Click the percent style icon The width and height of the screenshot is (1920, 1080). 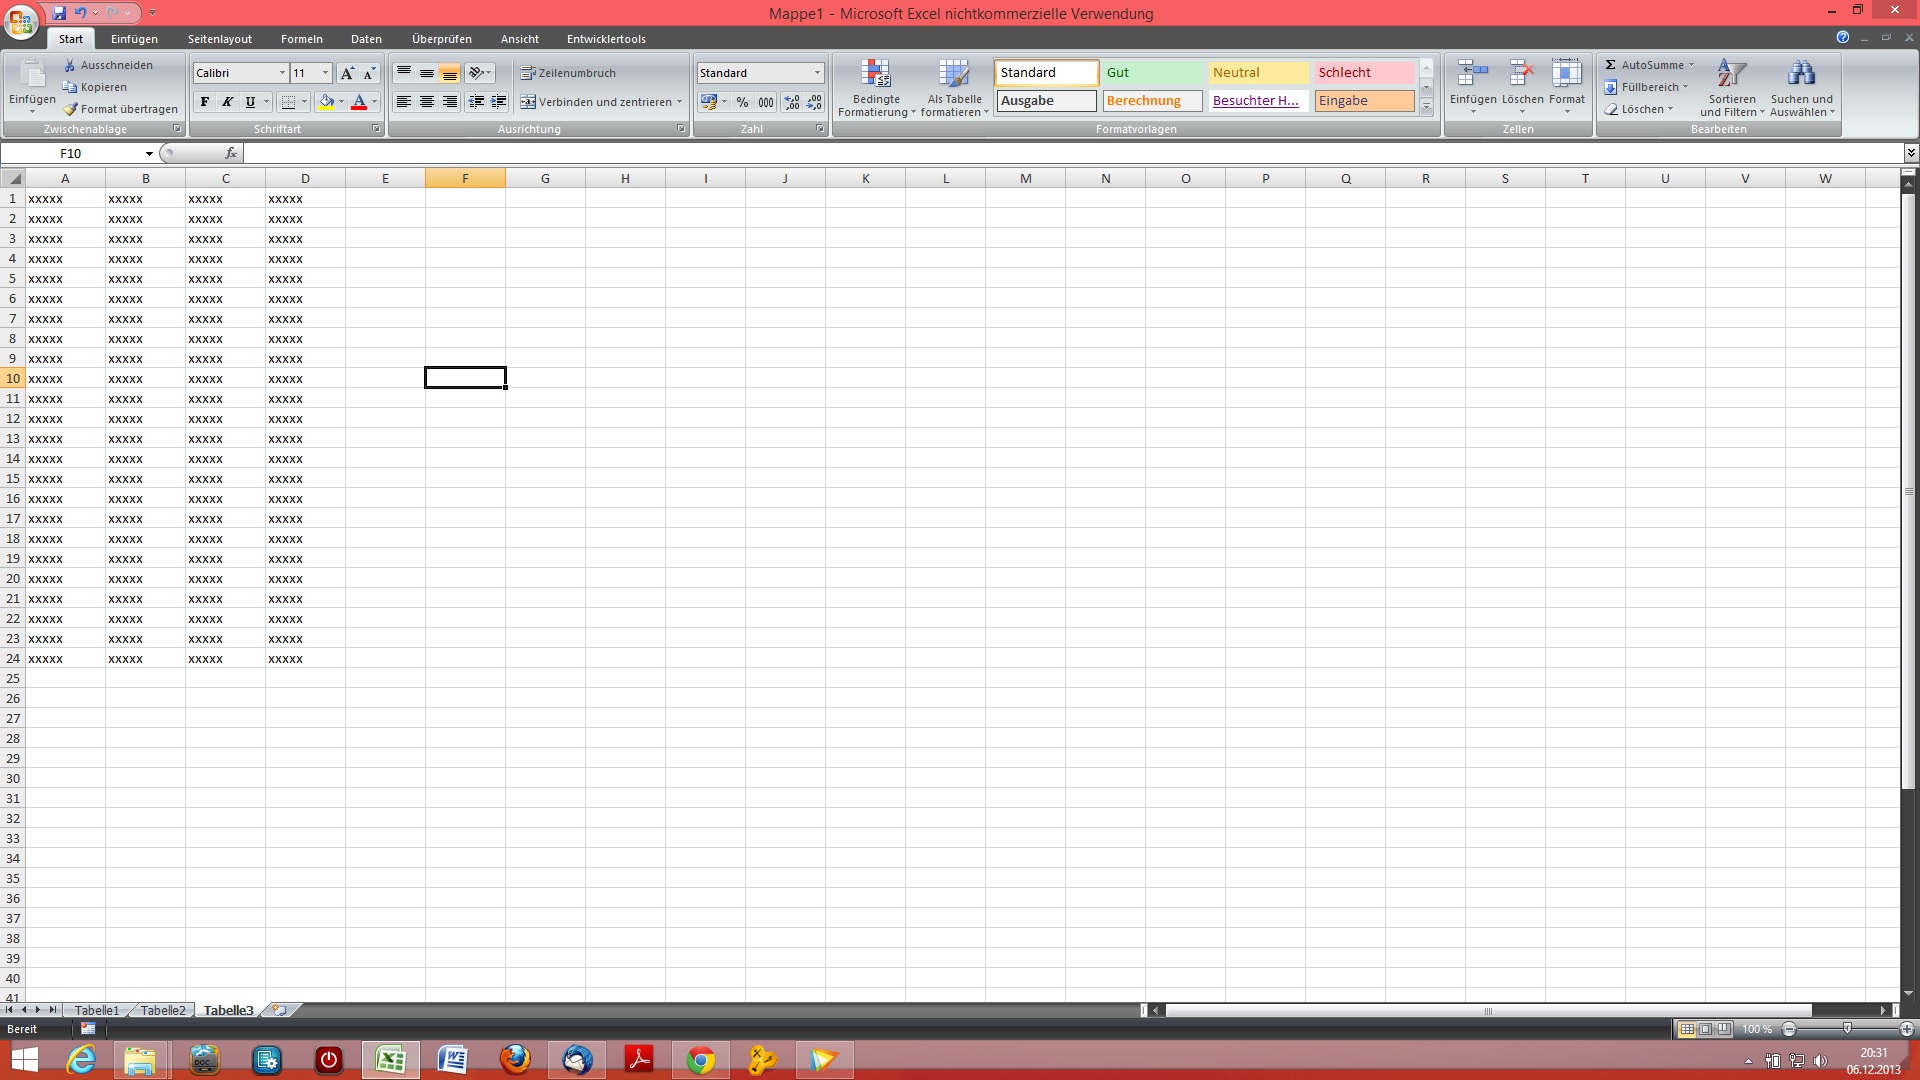(742, 102)
